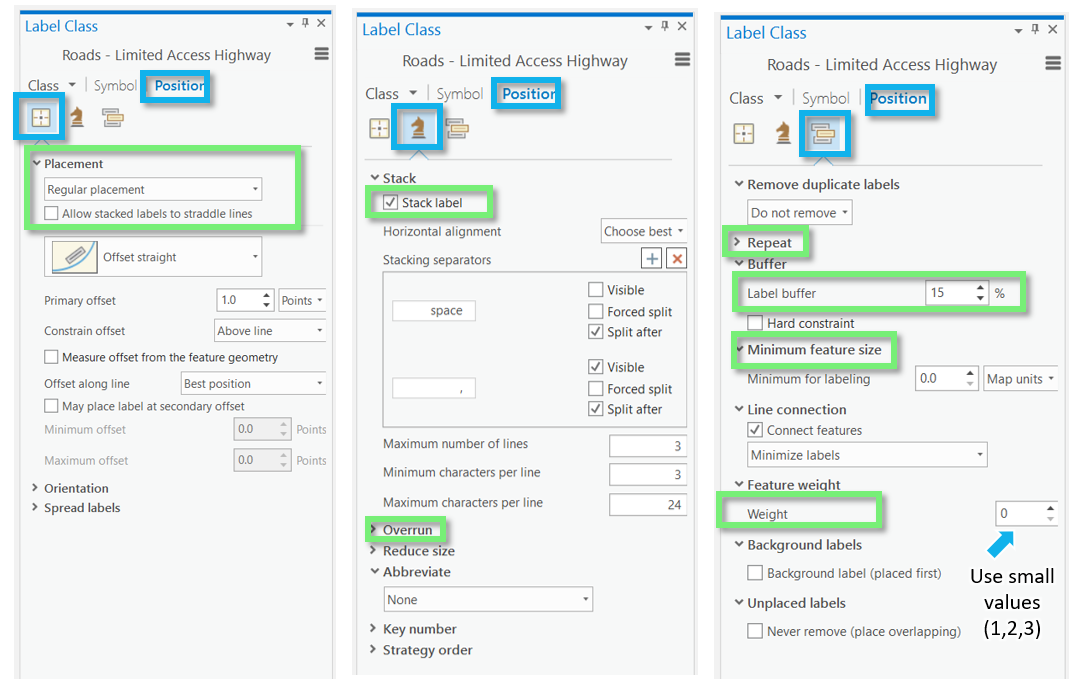The height and width of the screenshot is (692, 1077).
Task: Check Background label (placed first)
Action: pyautogui.click(x=756, y=572)
